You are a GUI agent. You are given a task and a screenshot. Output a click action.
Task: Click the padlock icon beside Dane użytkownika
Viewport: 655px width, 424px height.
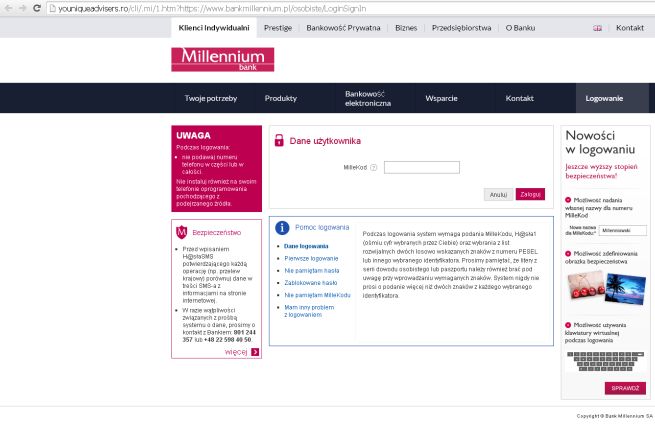pyautogui.click(x=279, y=140)
